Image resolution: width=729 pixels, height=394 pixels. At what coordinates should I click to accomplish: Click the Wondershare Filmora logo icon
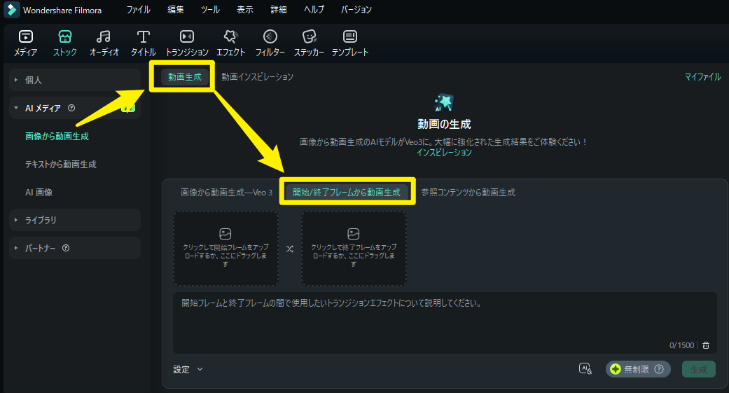[11, 10]
